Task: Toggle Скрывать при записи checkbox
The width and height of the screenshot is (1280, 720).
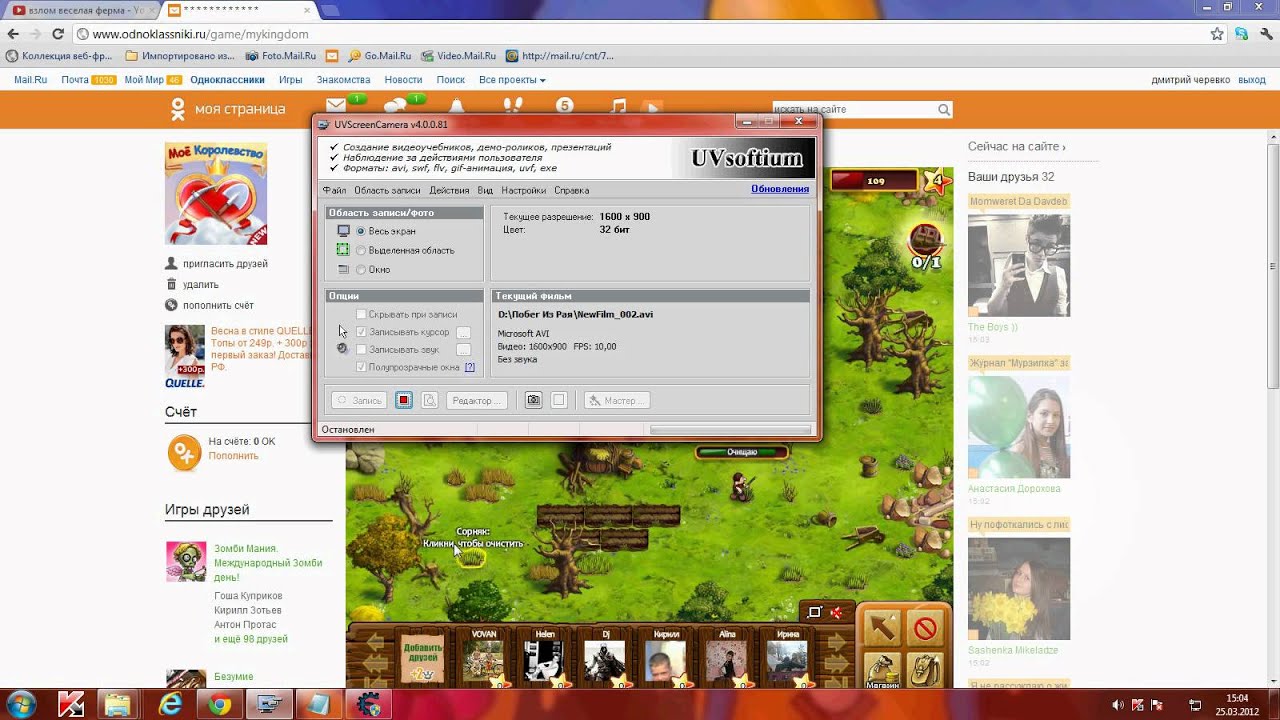Action: point(362,314)
